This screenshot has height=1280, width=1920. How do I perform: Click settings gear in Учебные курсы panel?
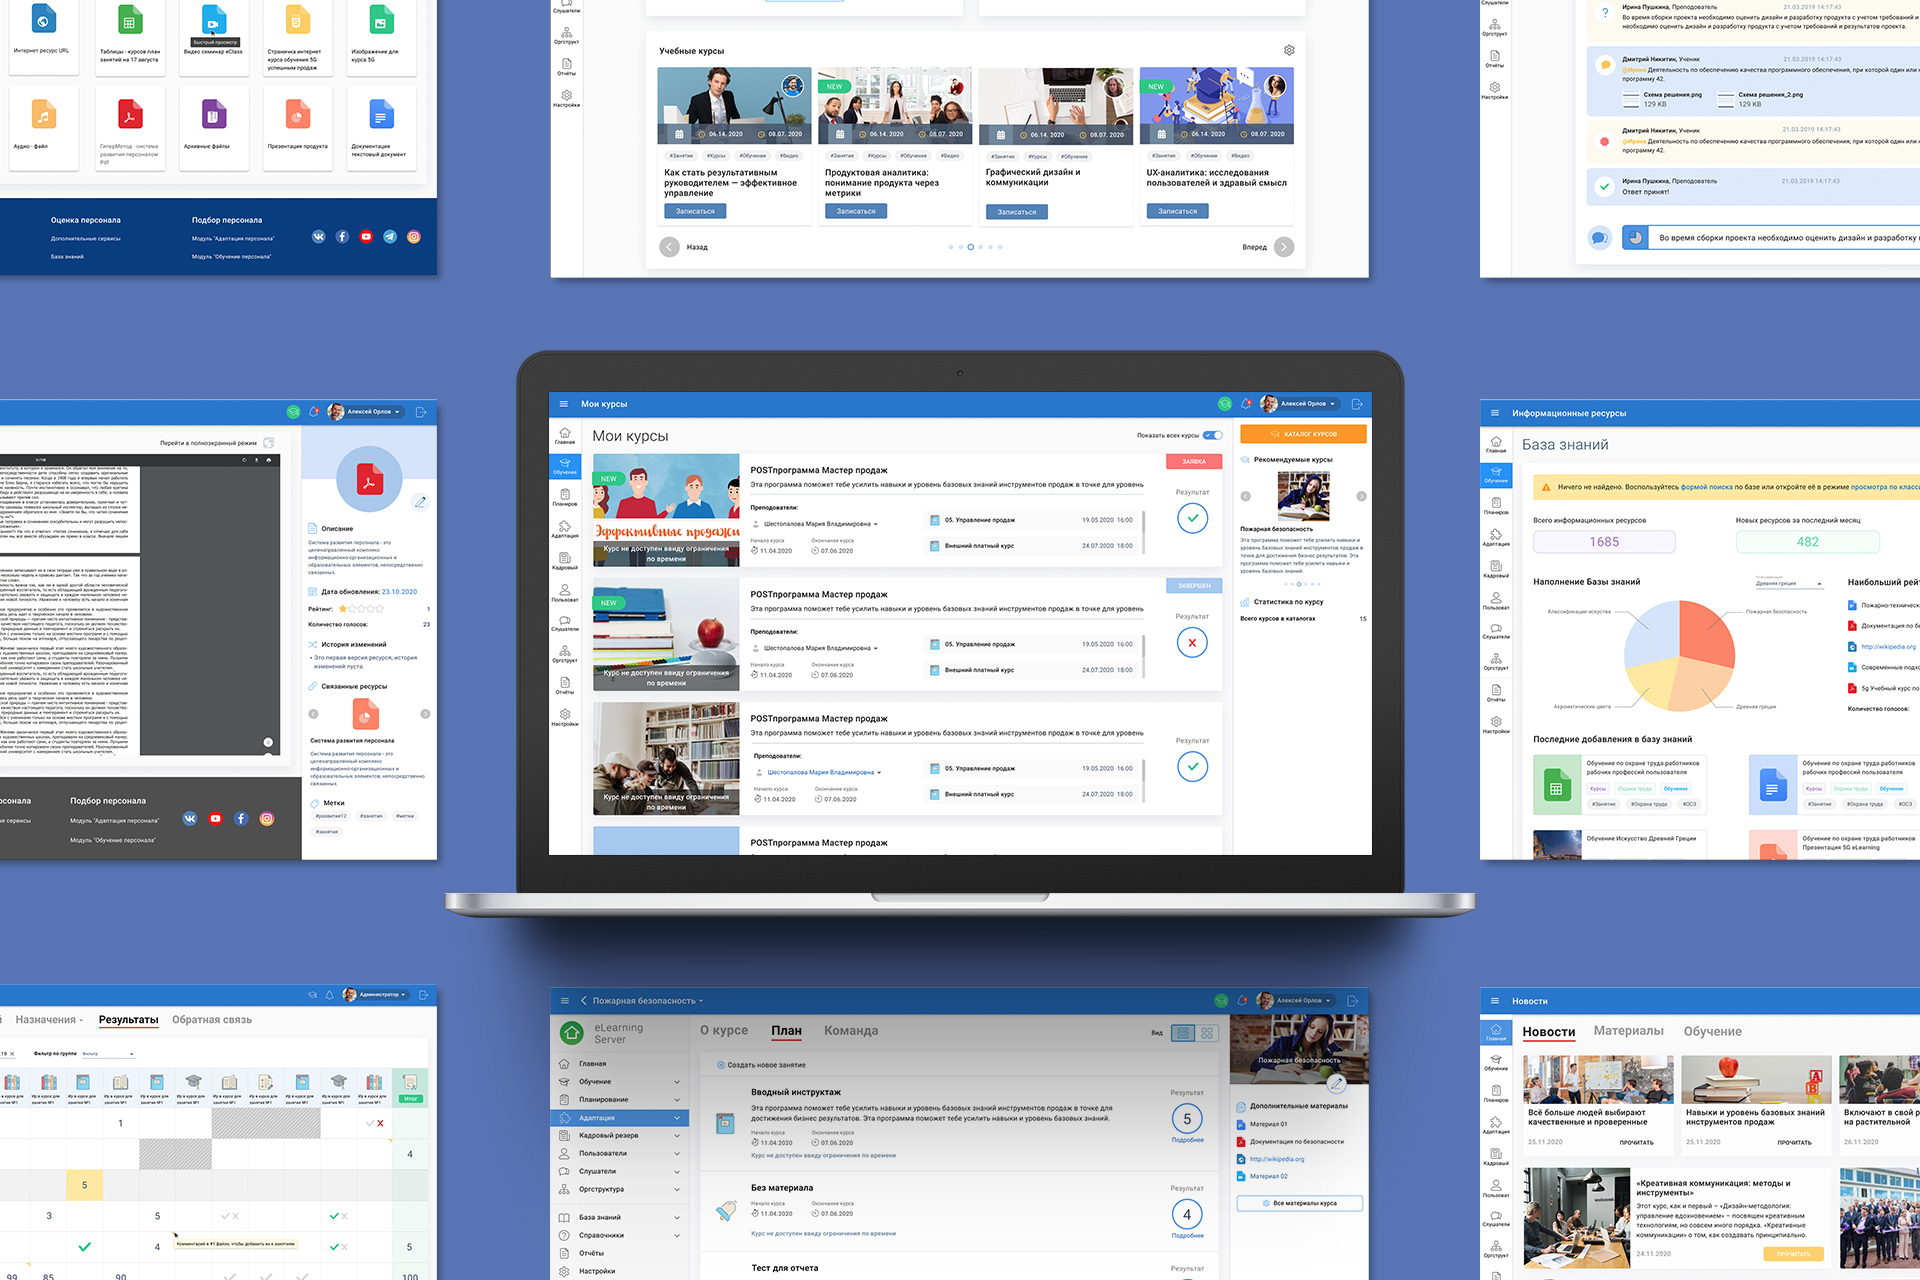click(1289, 50)
